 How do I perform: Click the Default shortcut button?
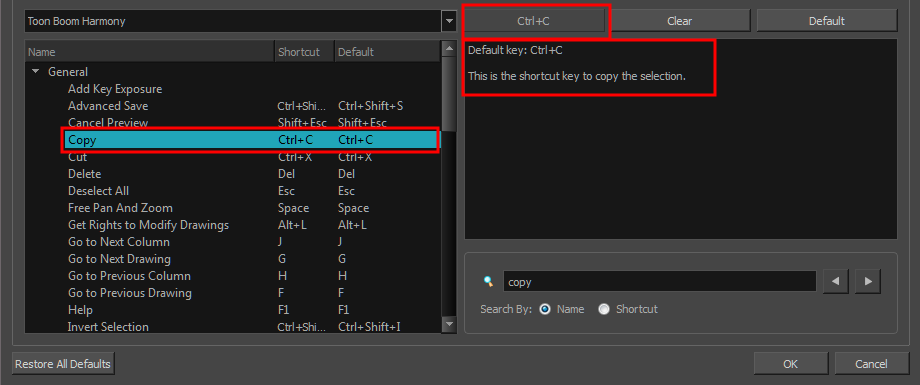coord(827,21)
